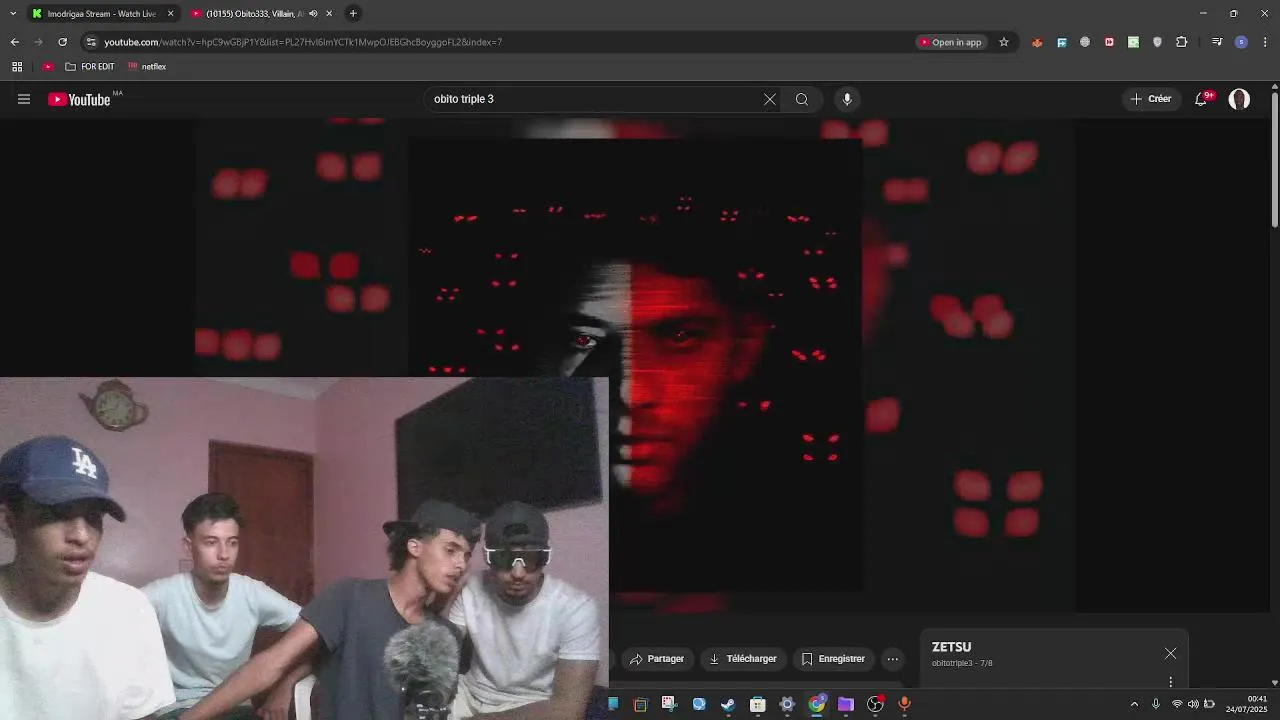
Task: Click the red fast-forward extension icon
Action: point(1109,42)
